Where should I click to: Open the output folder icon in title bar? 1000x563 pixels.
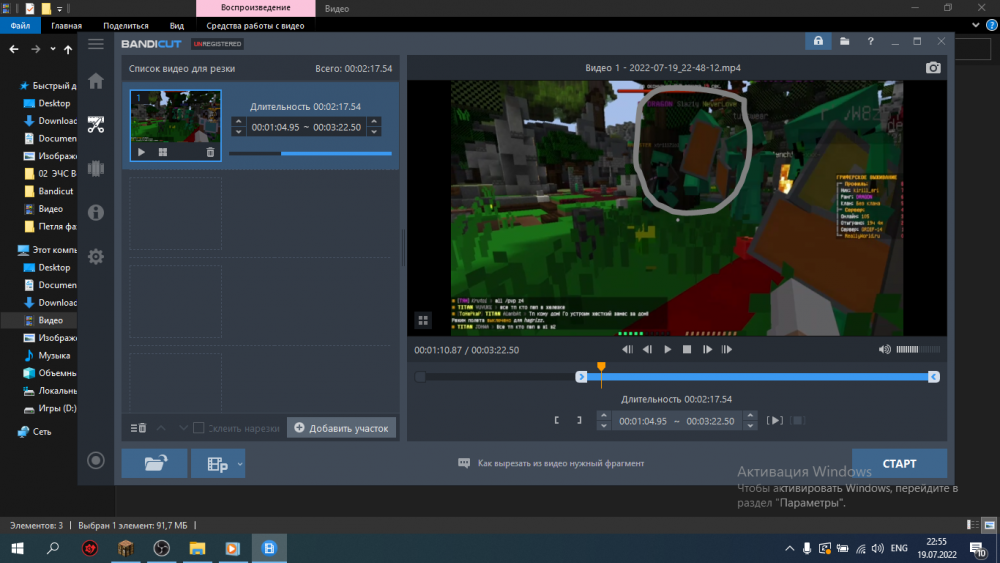[844, 41]
